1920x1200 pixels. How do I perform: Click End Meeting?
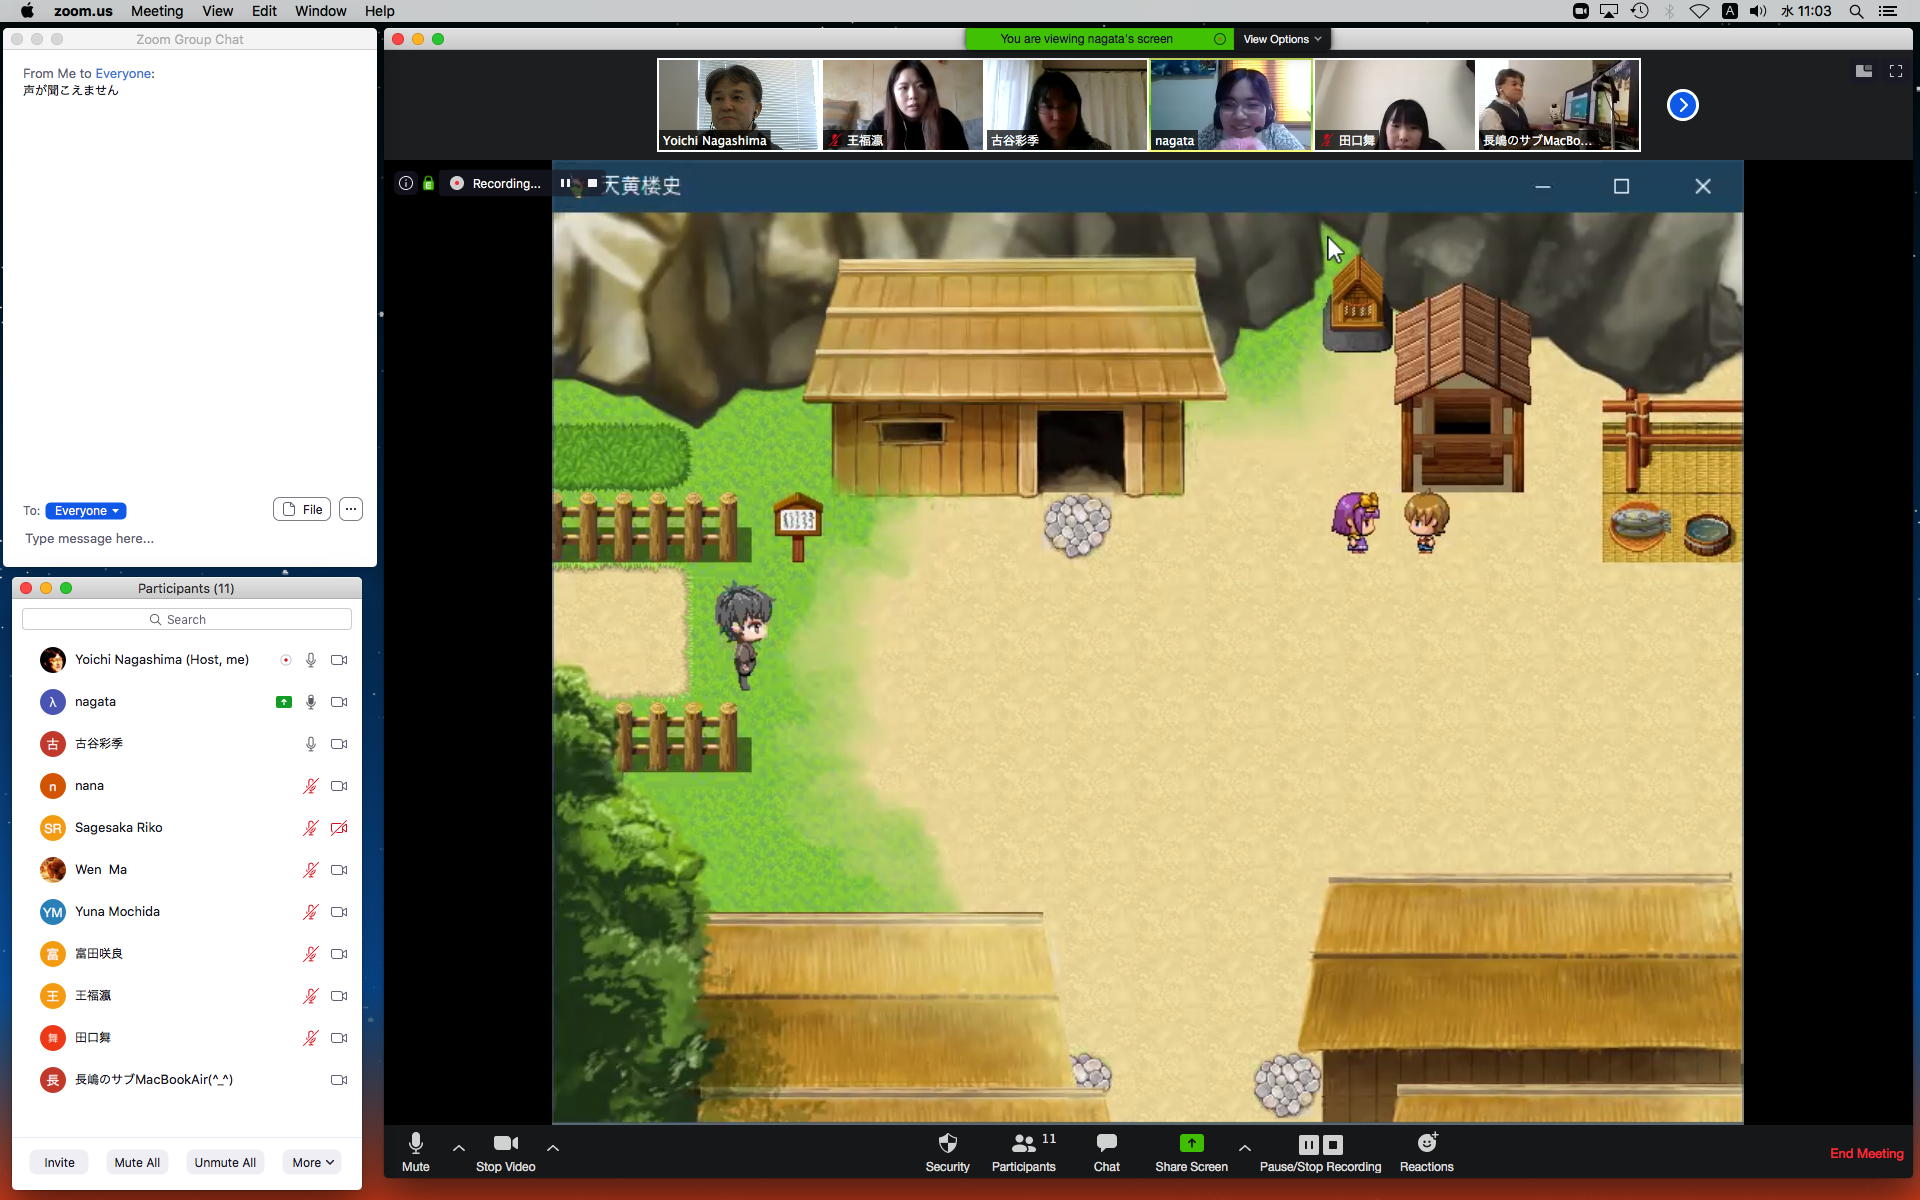click(1866, 1153)
